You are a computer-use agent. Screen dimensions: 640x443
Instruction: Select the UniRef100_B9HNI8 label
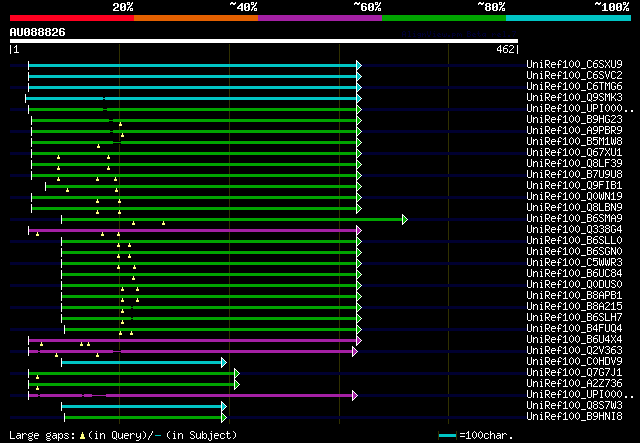click(574, 417)
